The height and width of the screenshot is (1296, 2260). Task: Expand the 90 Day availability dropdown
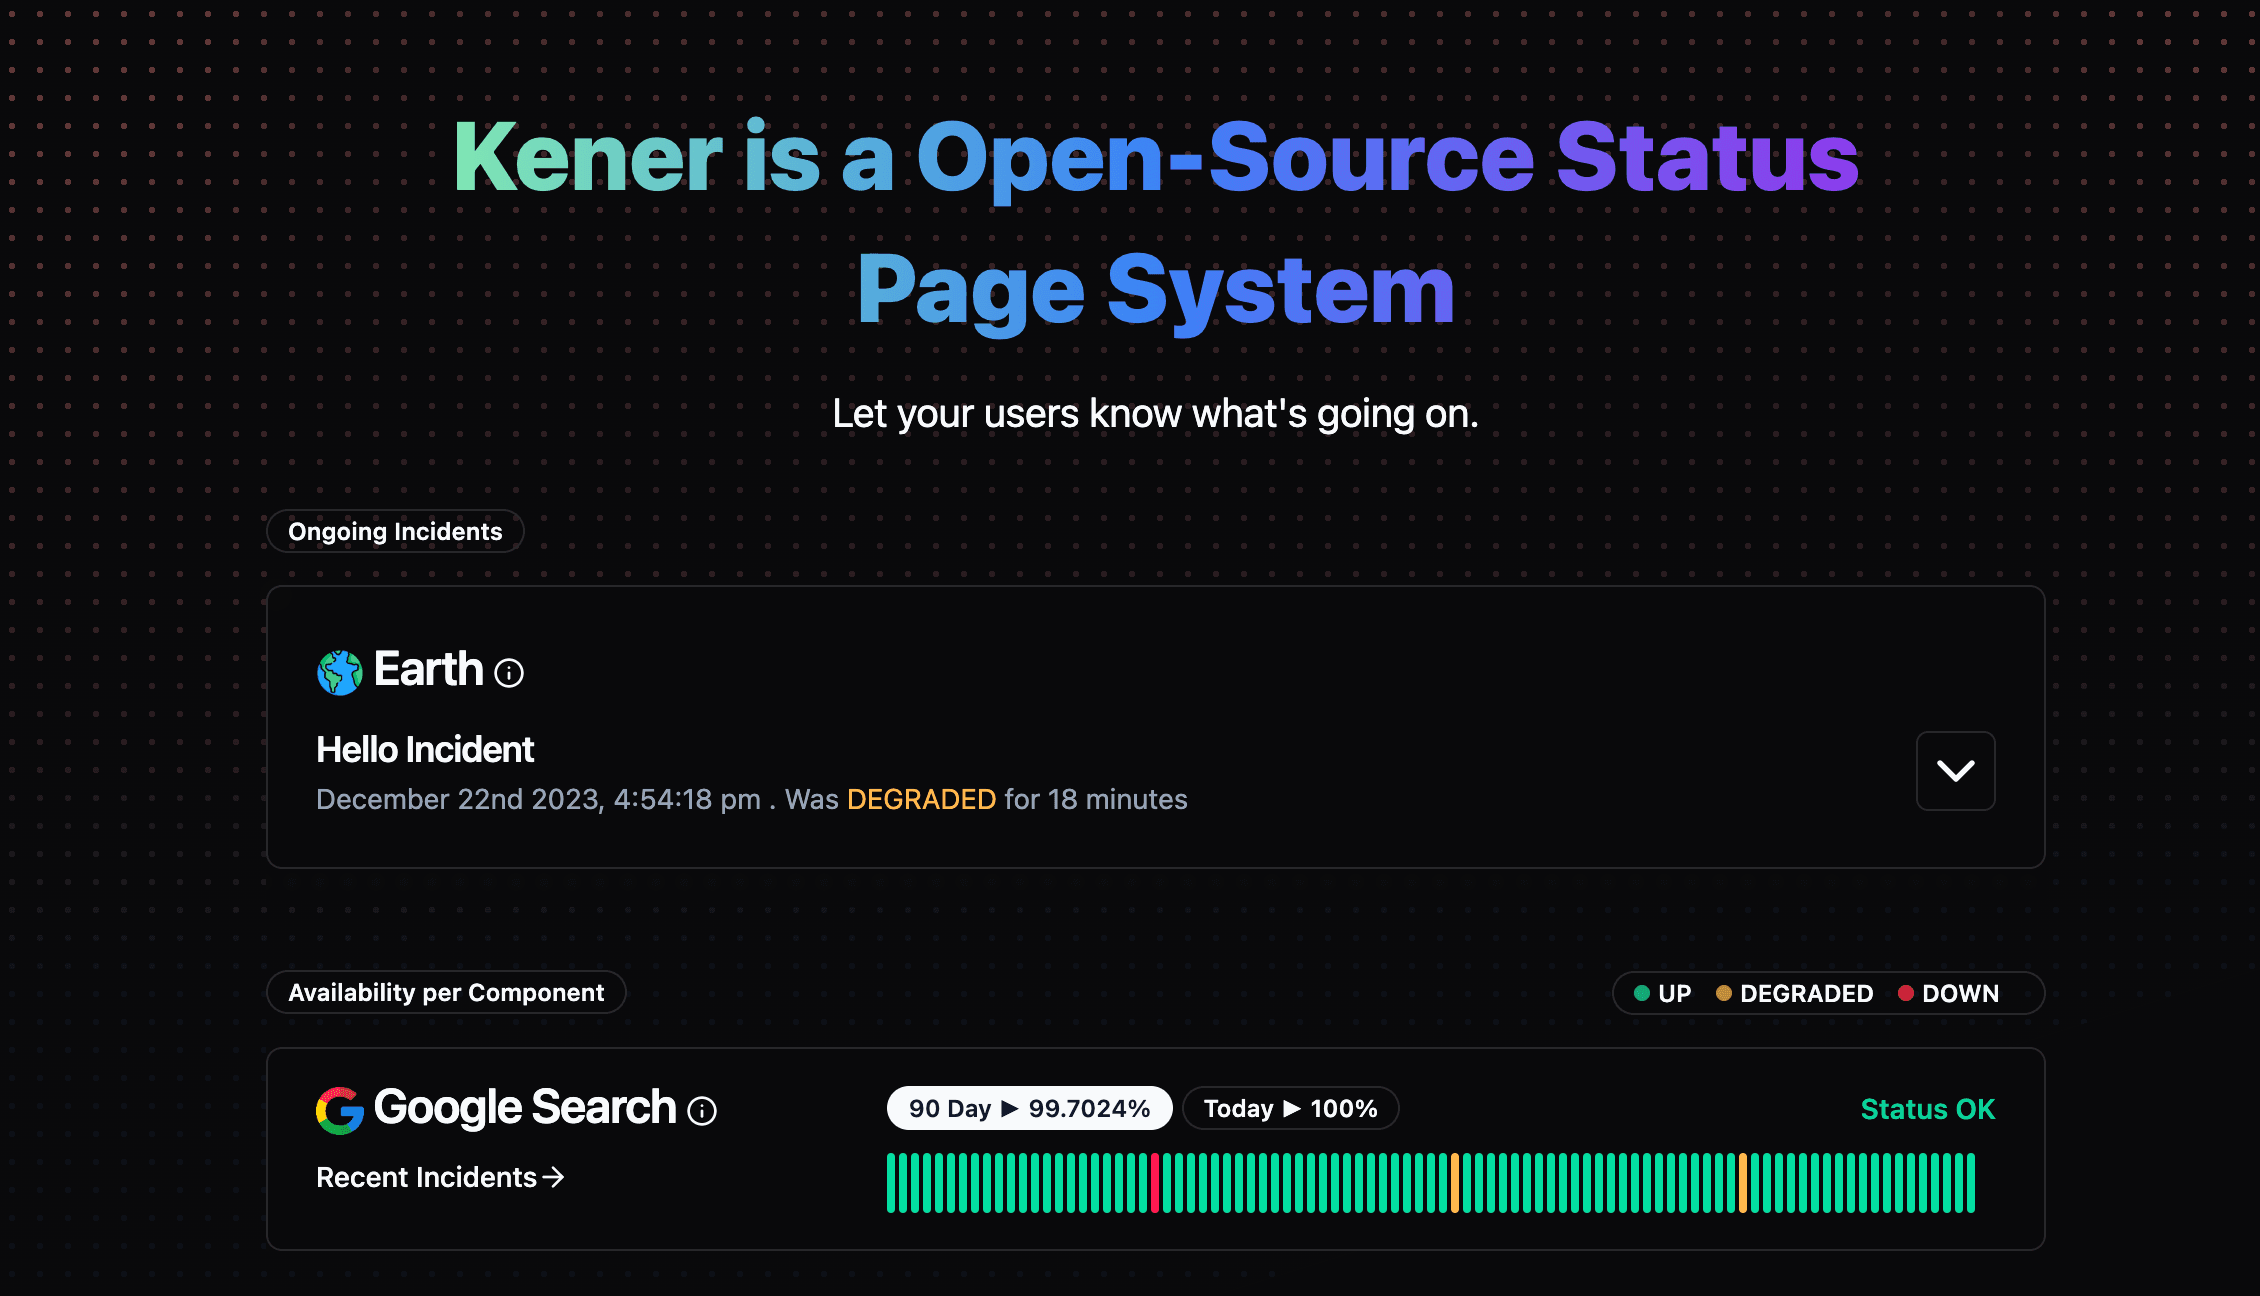pyautogui.click(x=1029, y=1108)
